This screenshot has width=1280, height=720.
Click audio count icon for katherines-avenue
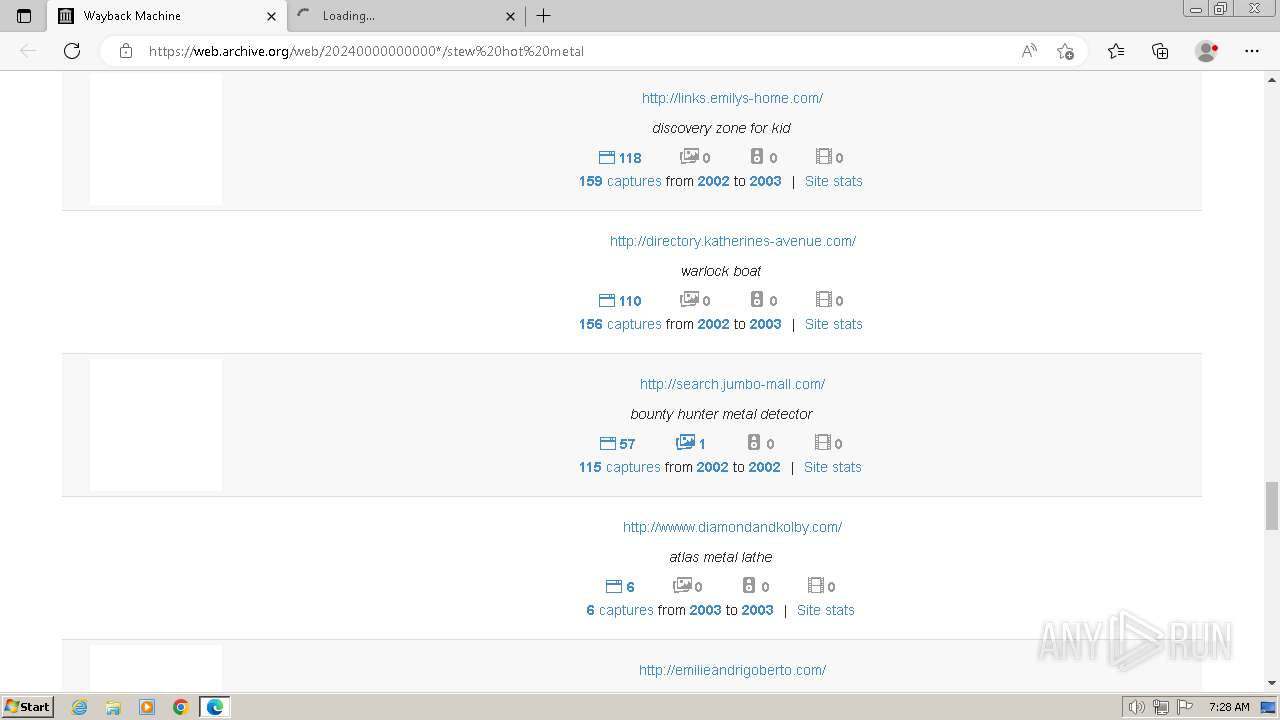[x=763, y=300]
